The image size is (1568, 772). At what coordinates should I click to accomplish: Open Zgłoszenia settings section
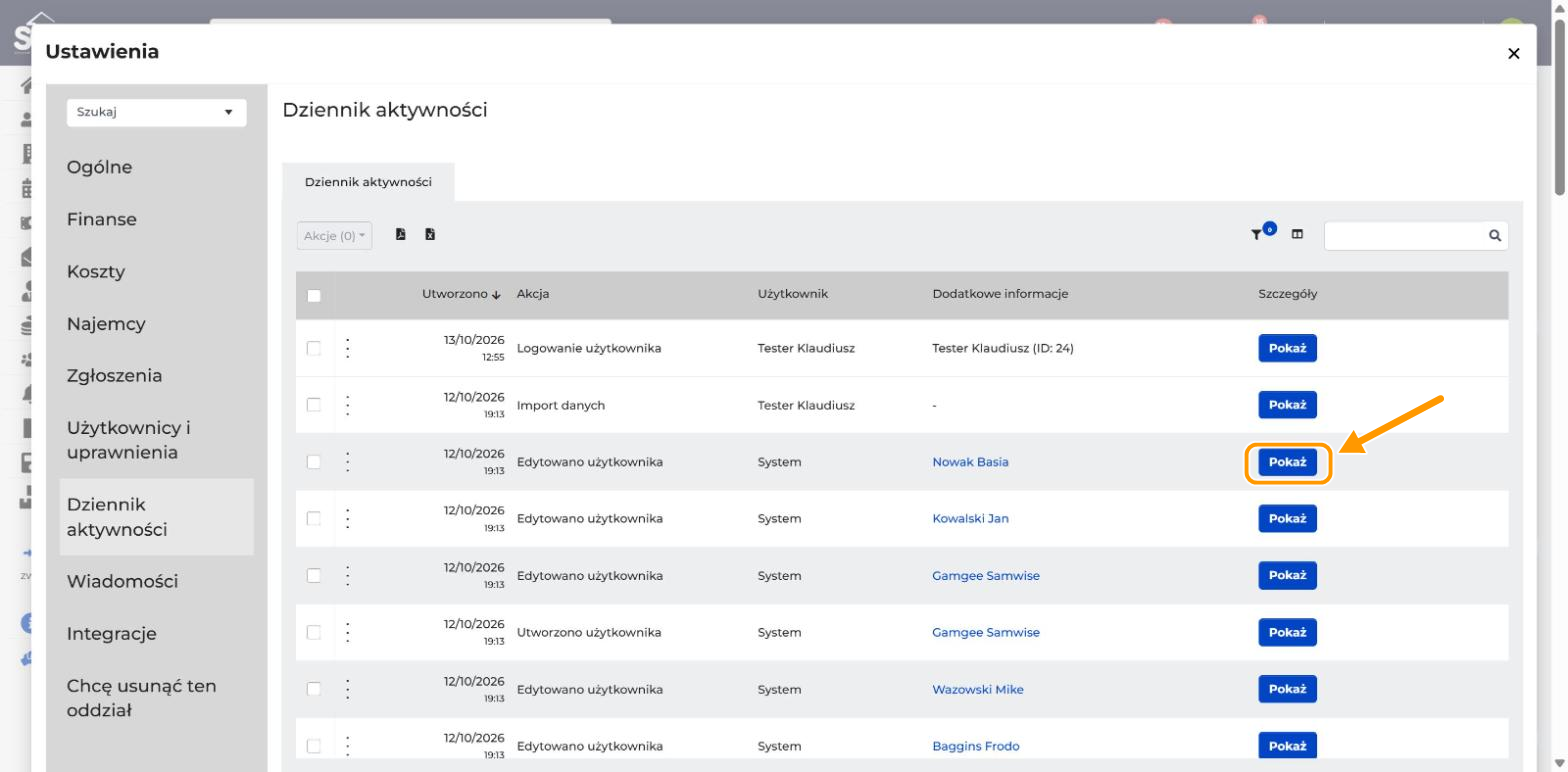tap(114, 376)
